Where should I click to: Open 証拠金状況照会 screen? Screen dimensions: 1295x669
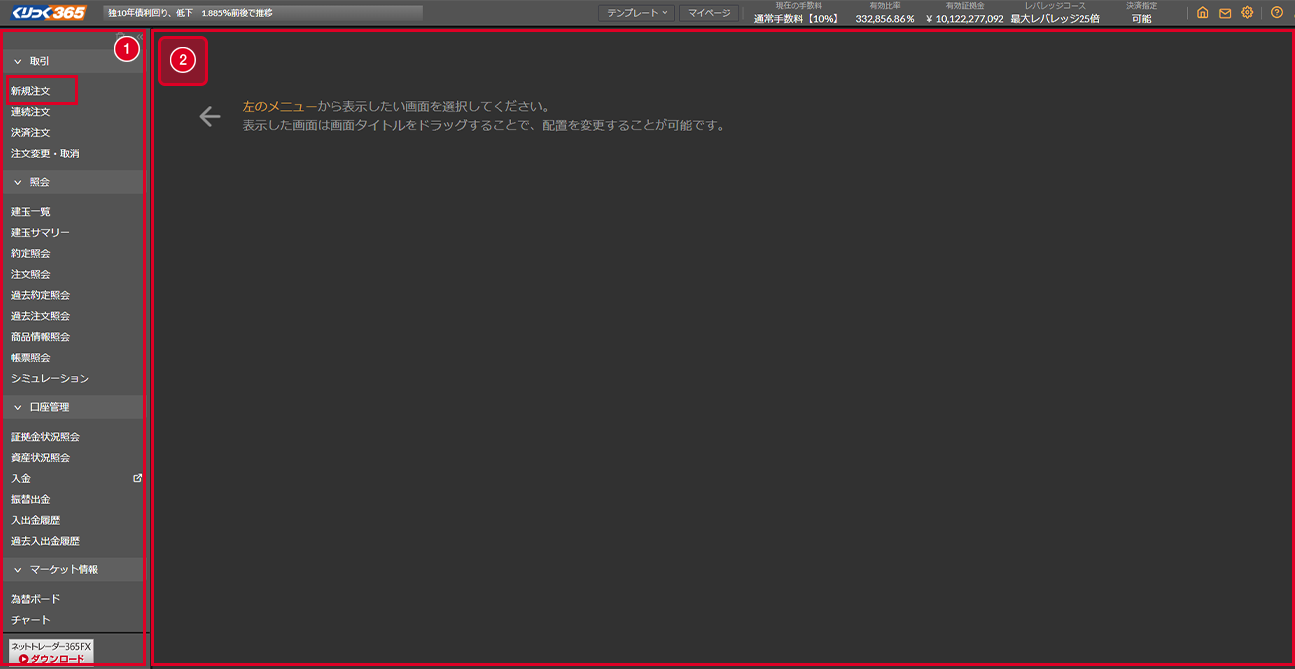[x=46, y=437]
